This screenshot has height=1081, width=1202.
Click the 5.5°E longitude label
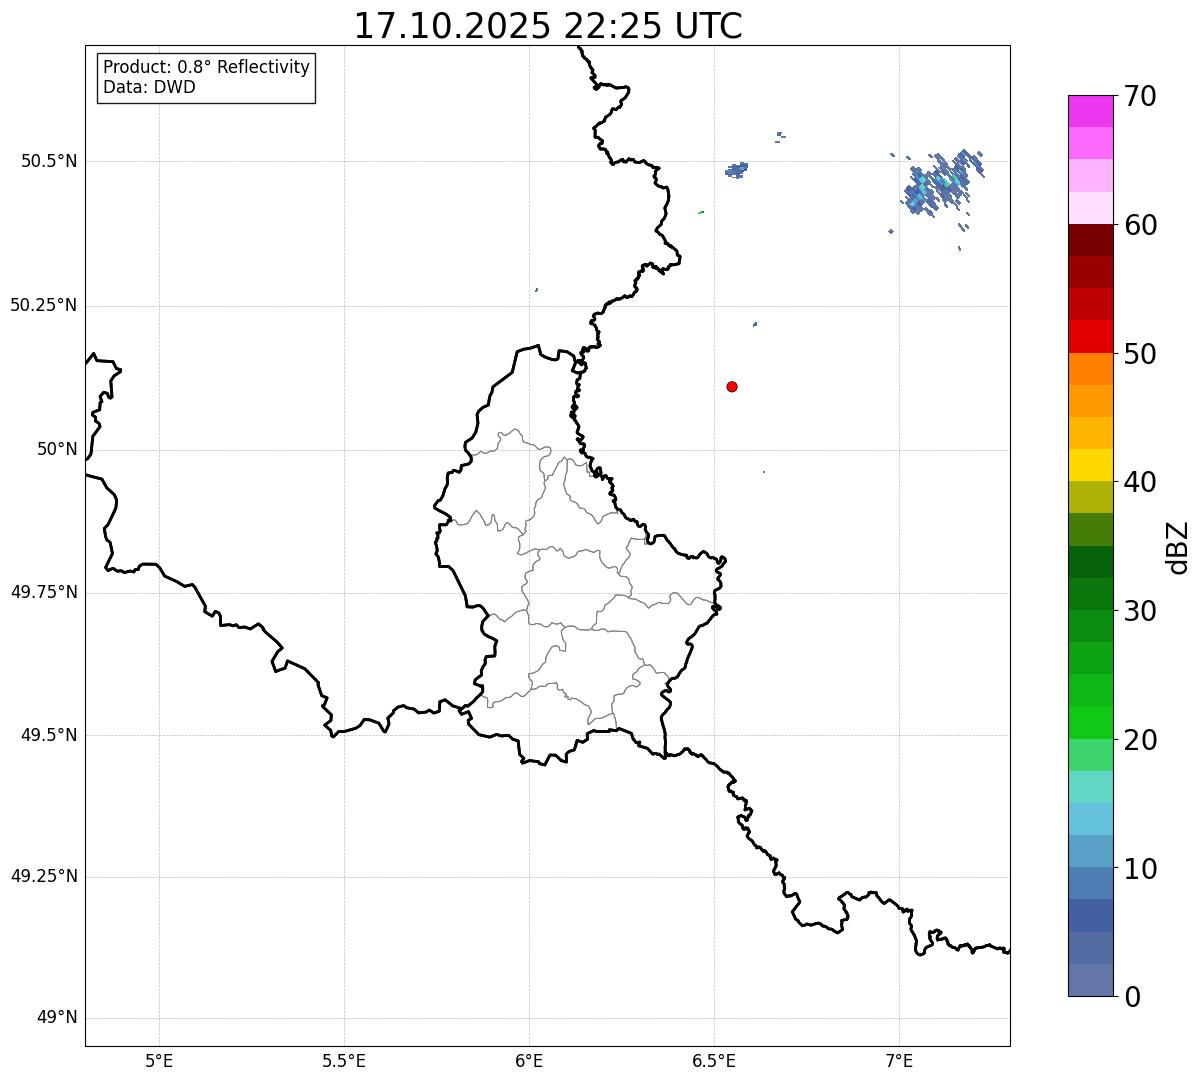click(344, 1061)
